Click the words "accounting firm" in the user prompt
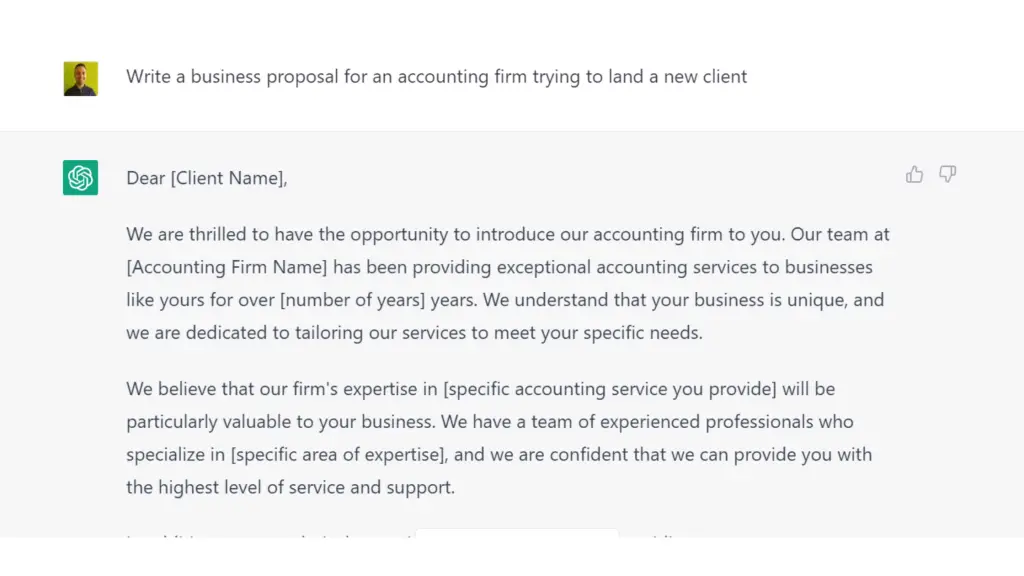Image resolution: width=1024 pixels, height=576 pixels. point(462,77)
